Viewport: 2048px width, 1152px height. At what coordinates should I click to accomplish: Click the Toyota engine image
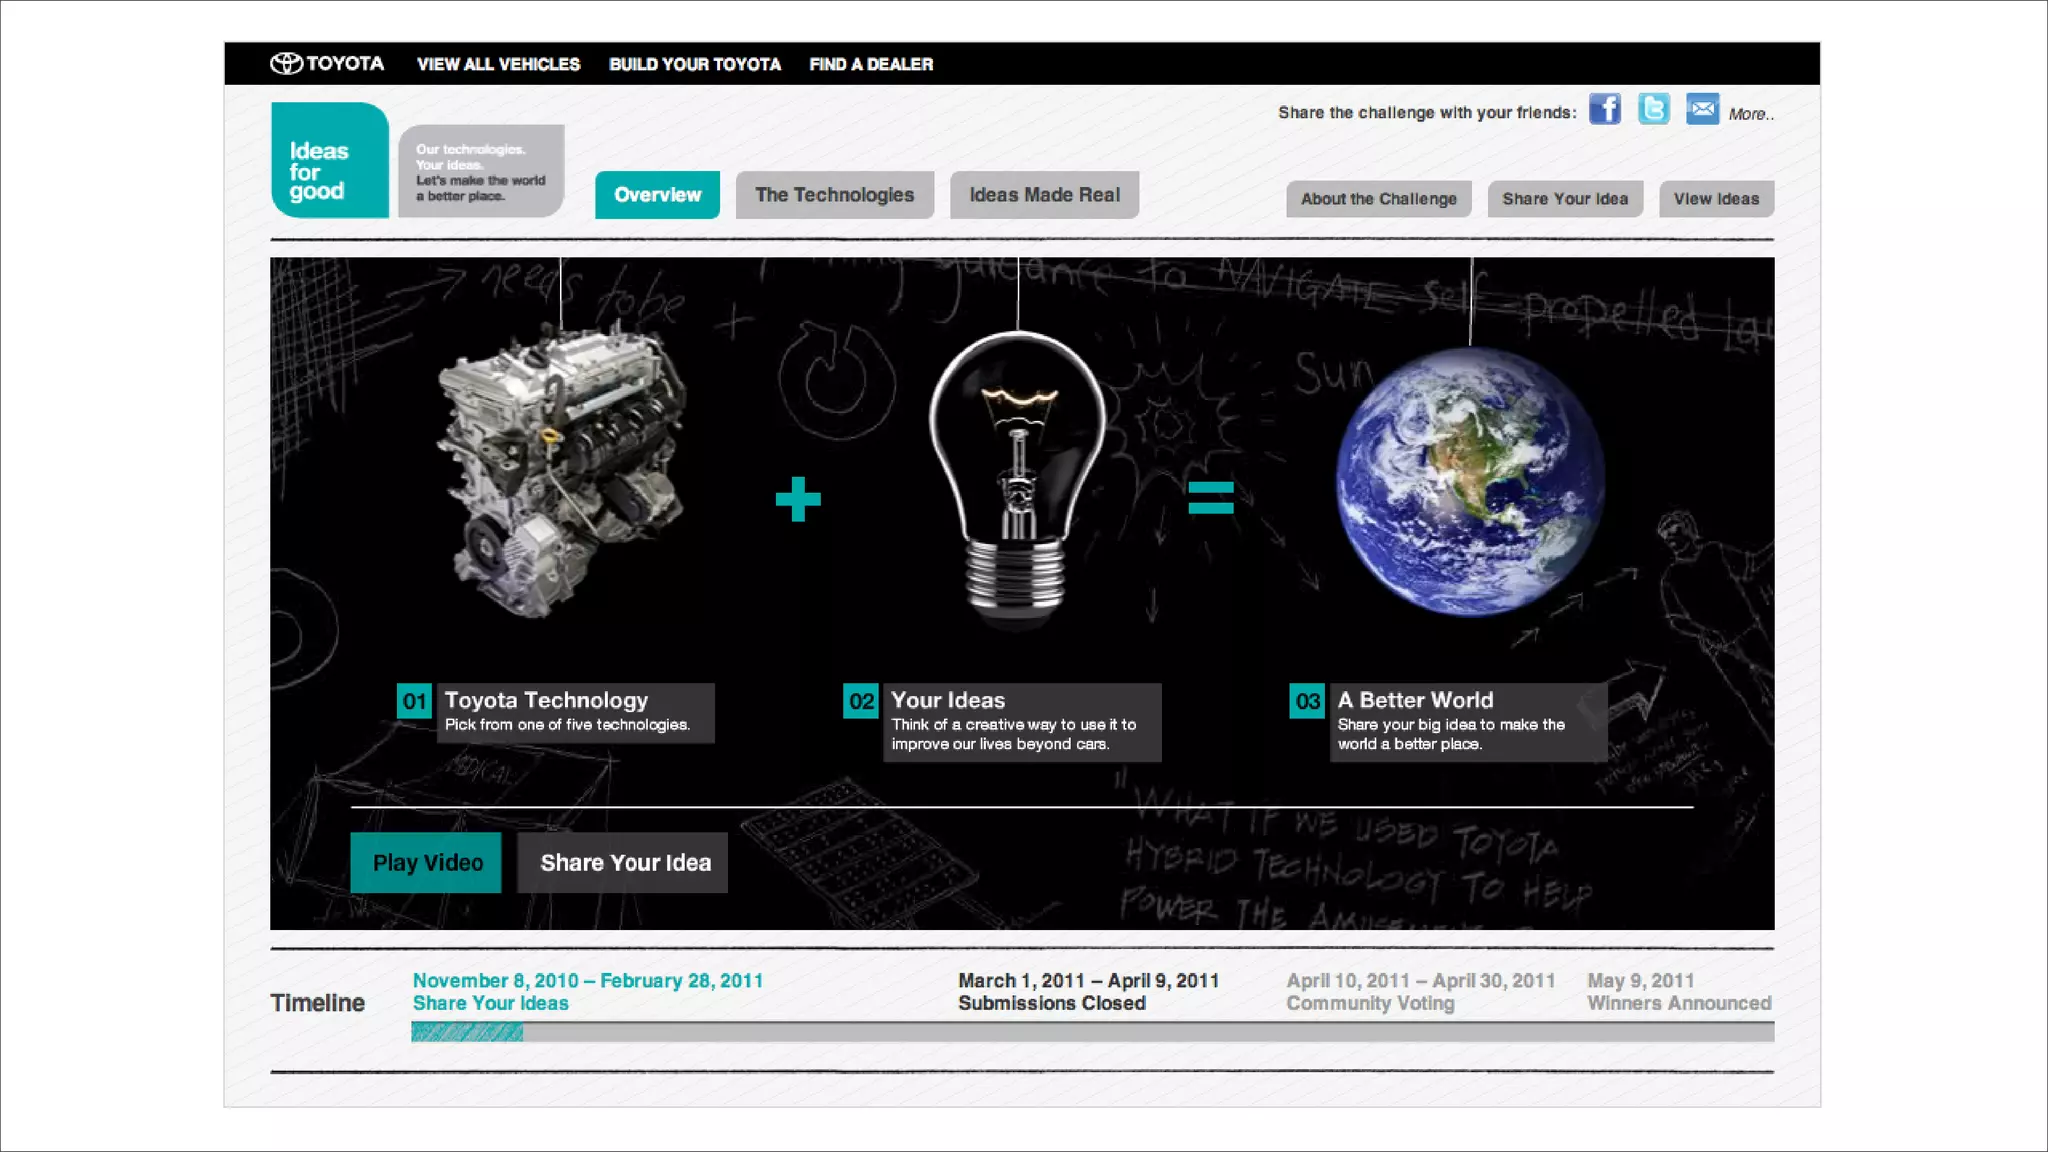(561, 470)
